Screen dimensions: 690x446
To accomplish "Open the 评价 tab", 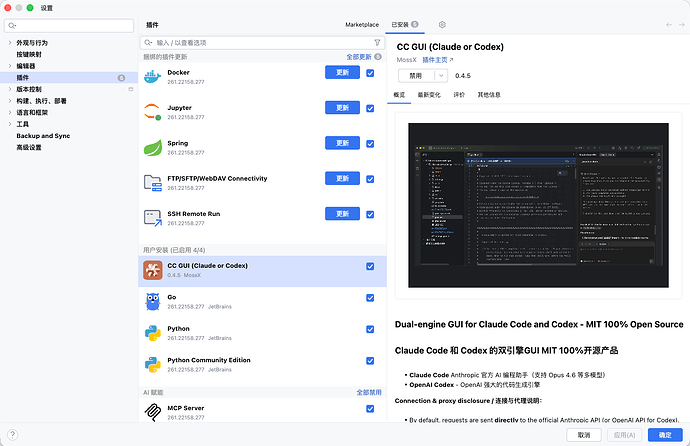I will [x=459, y=95].
